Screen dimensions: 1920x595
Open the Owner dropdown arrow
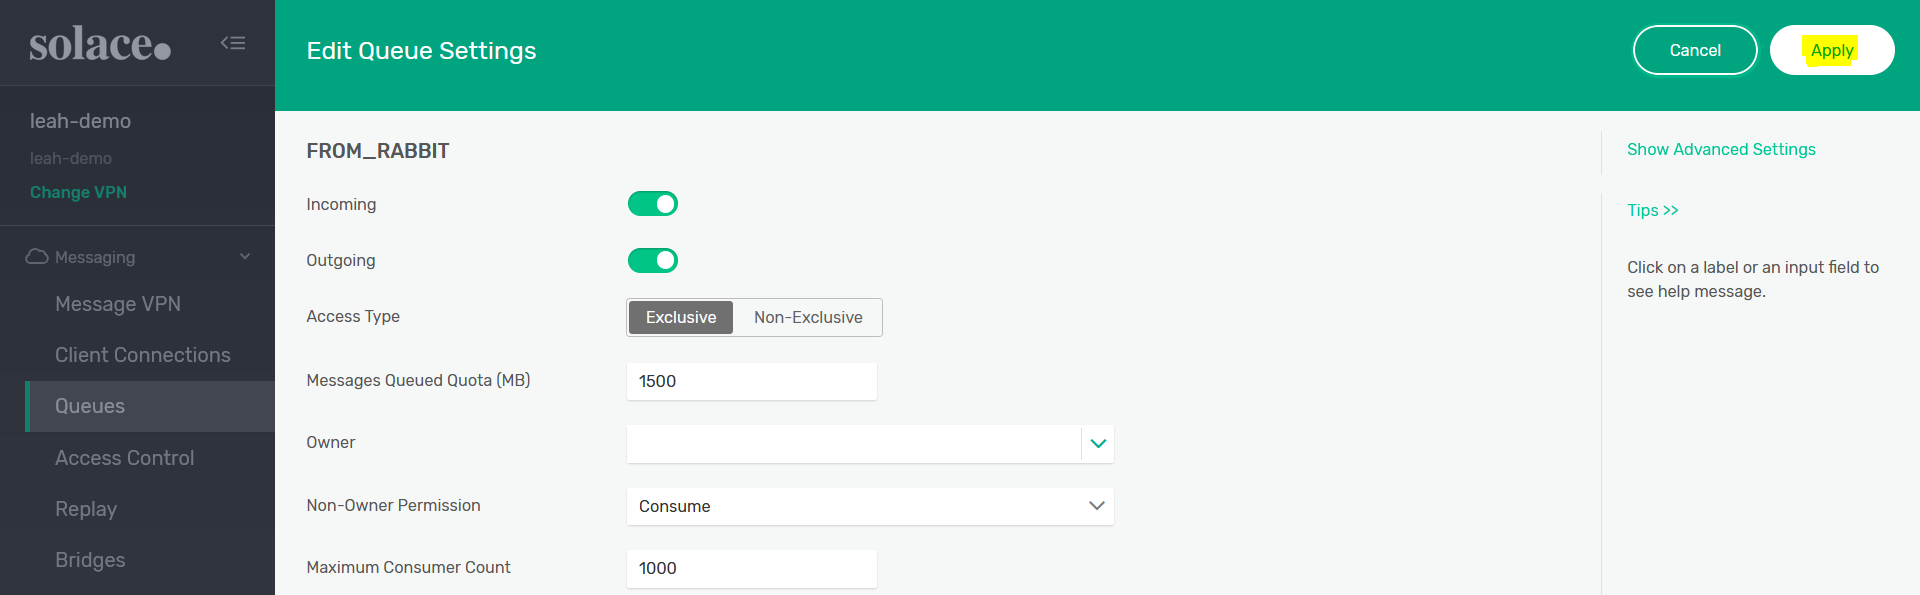point(1098,444)
